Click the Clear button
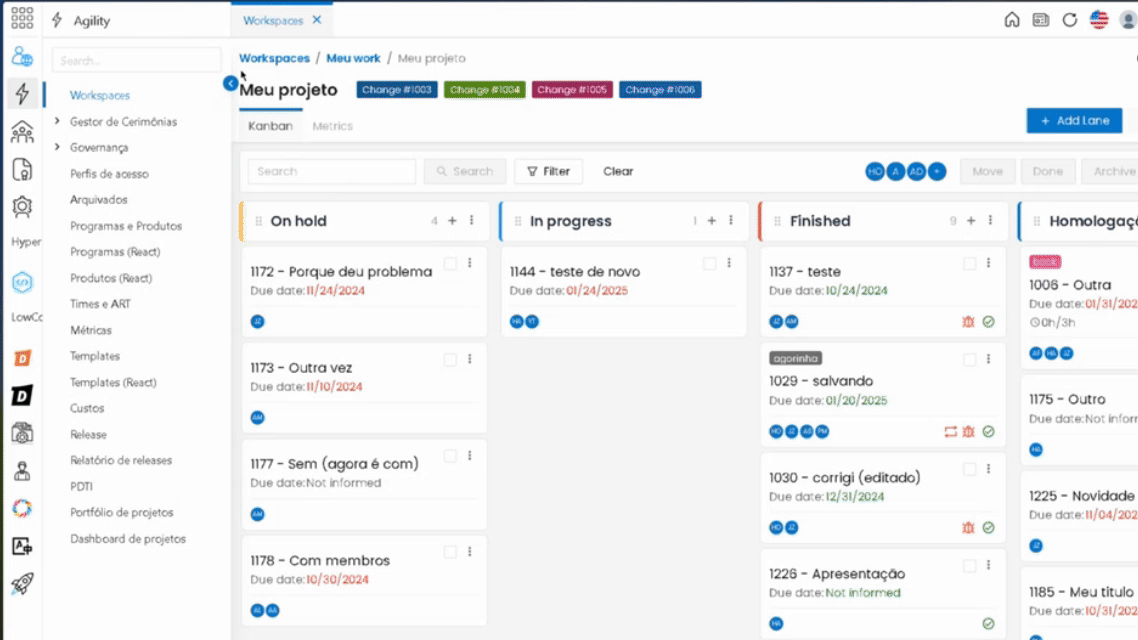The height and width of the screenshot is (640, 1138). [x=618, y=171]
